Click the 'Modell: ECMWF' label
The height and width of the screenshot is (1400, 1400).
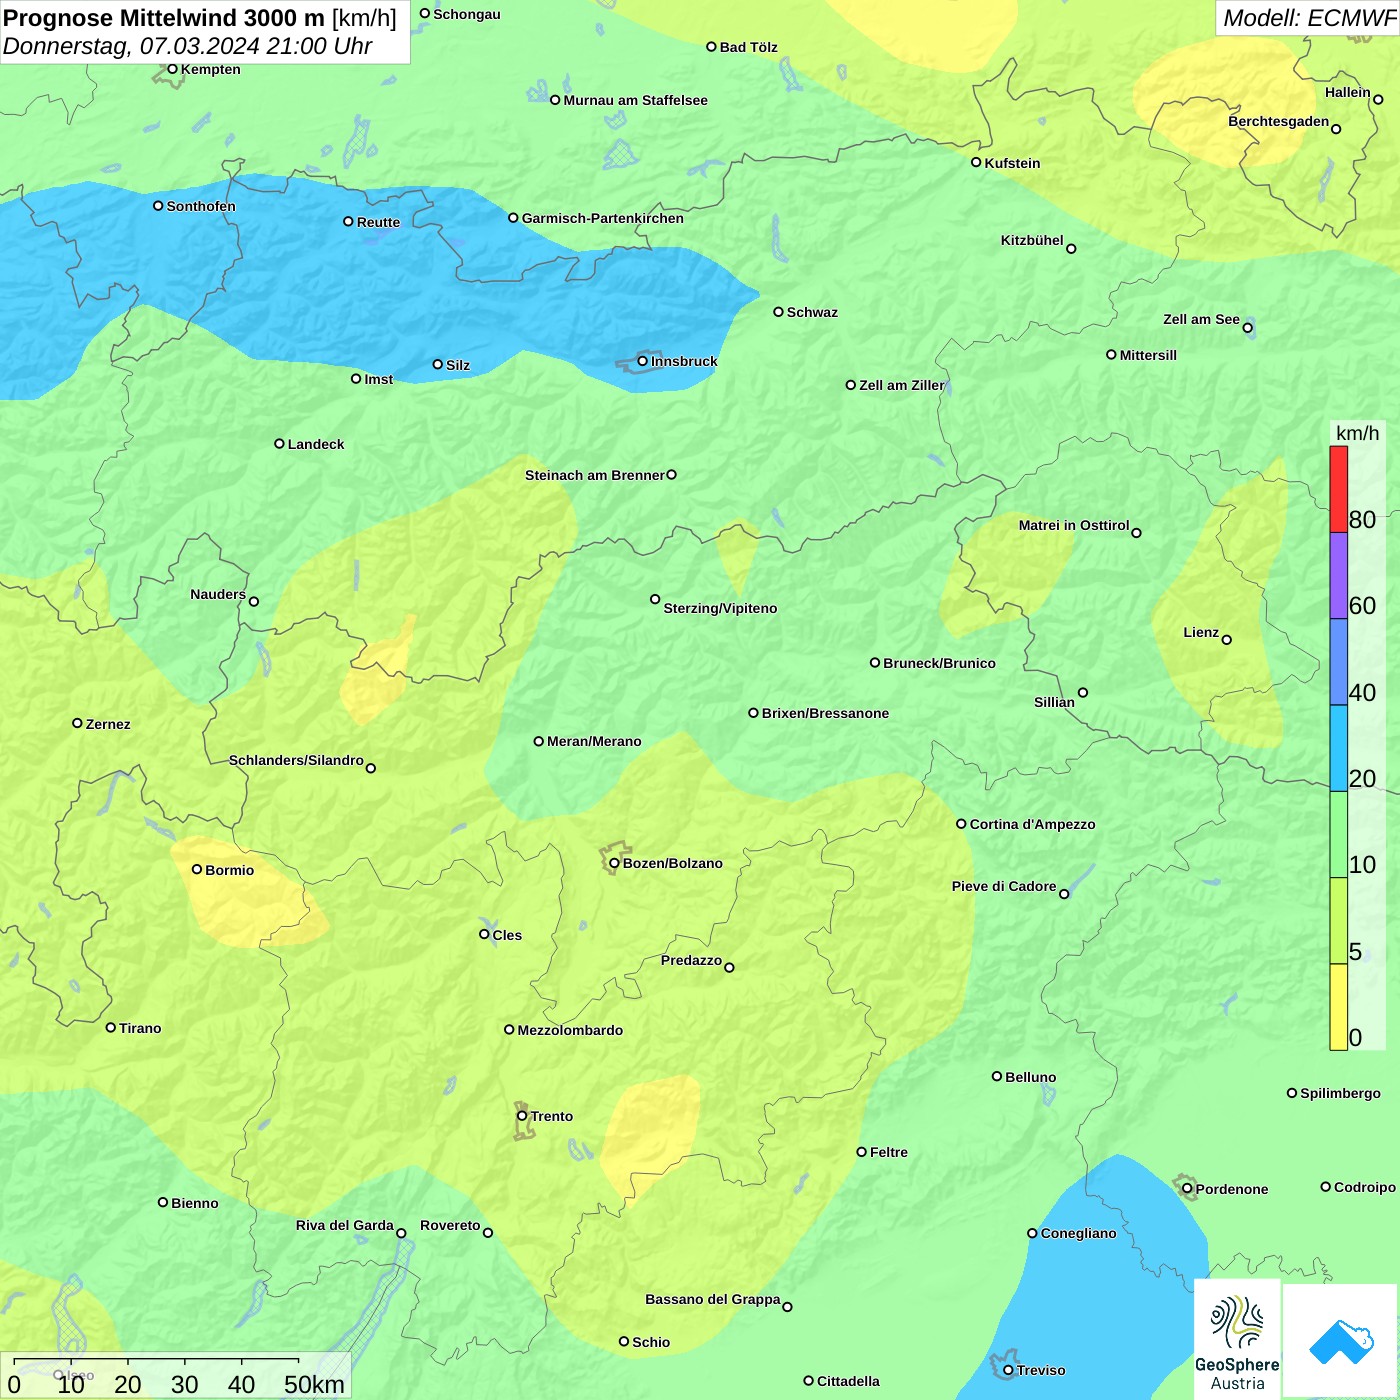[x=1309, y=18]
